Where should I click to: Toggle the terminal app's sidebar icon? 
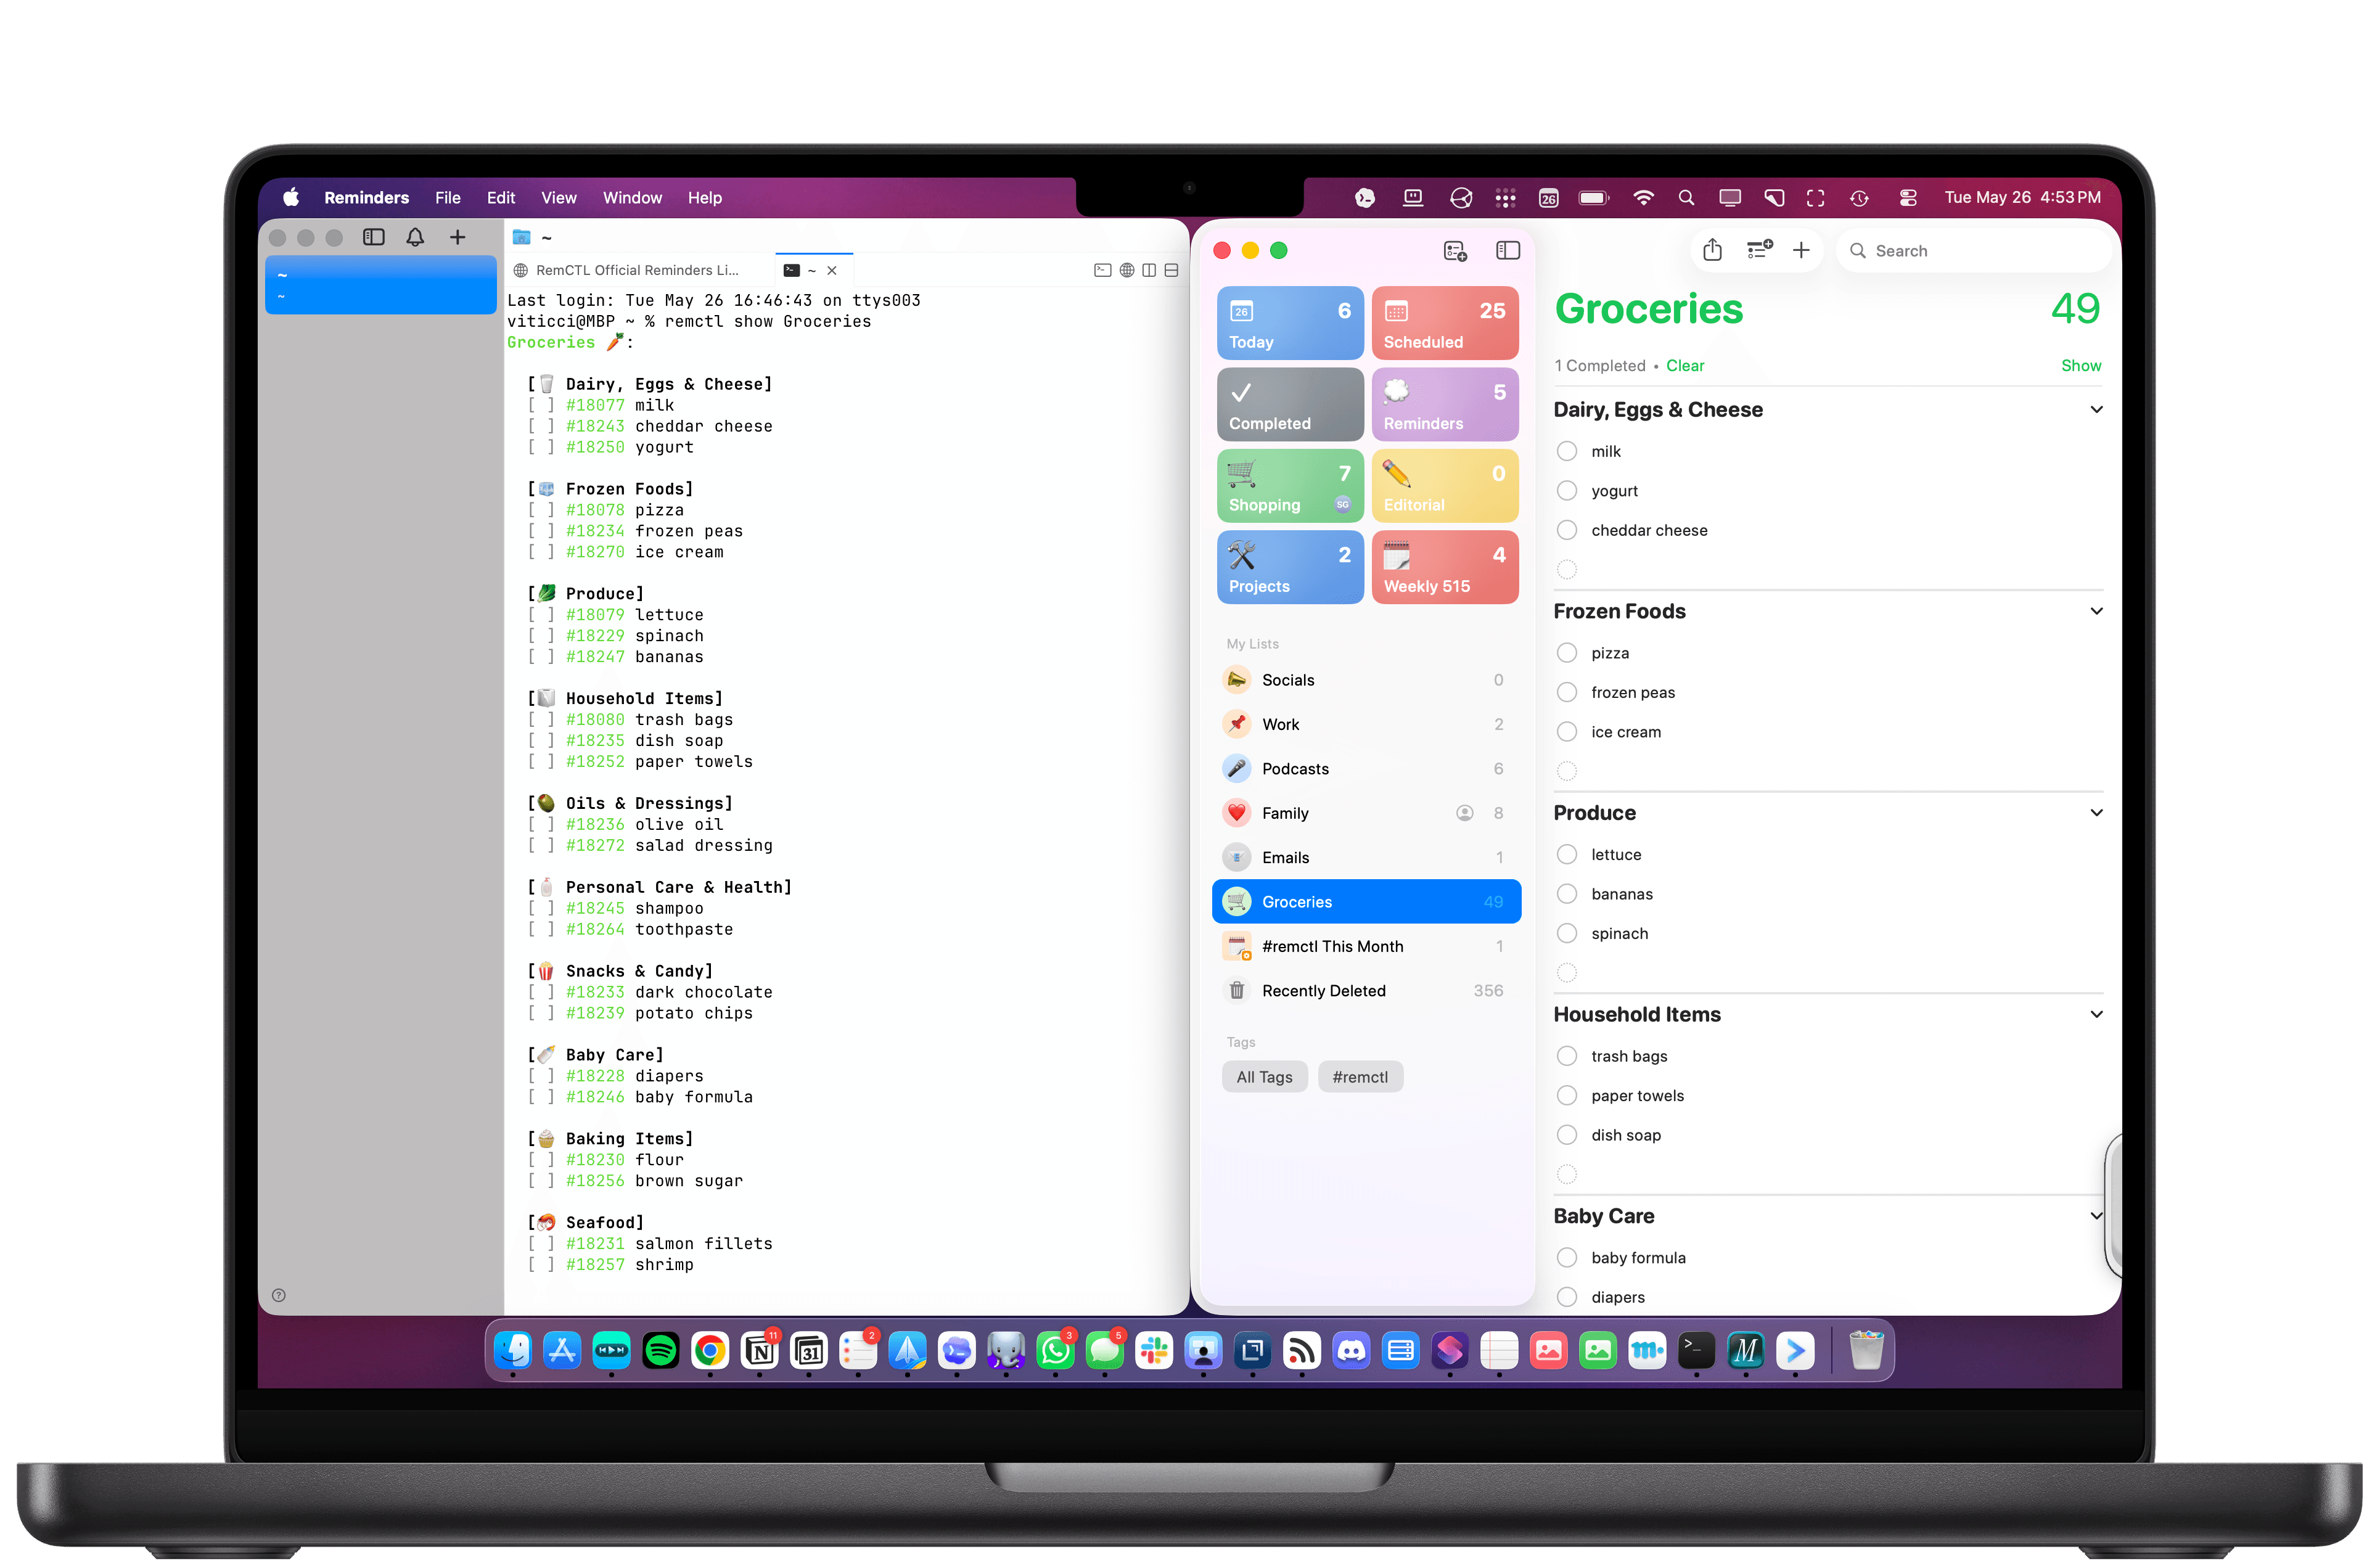coord(374,237)
